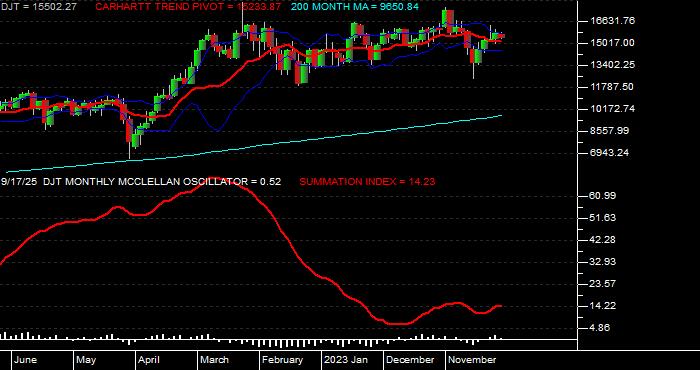Screen dimensions: 700x370
Task: Click the last candlestick on the price chart
Action: [502, 36]
